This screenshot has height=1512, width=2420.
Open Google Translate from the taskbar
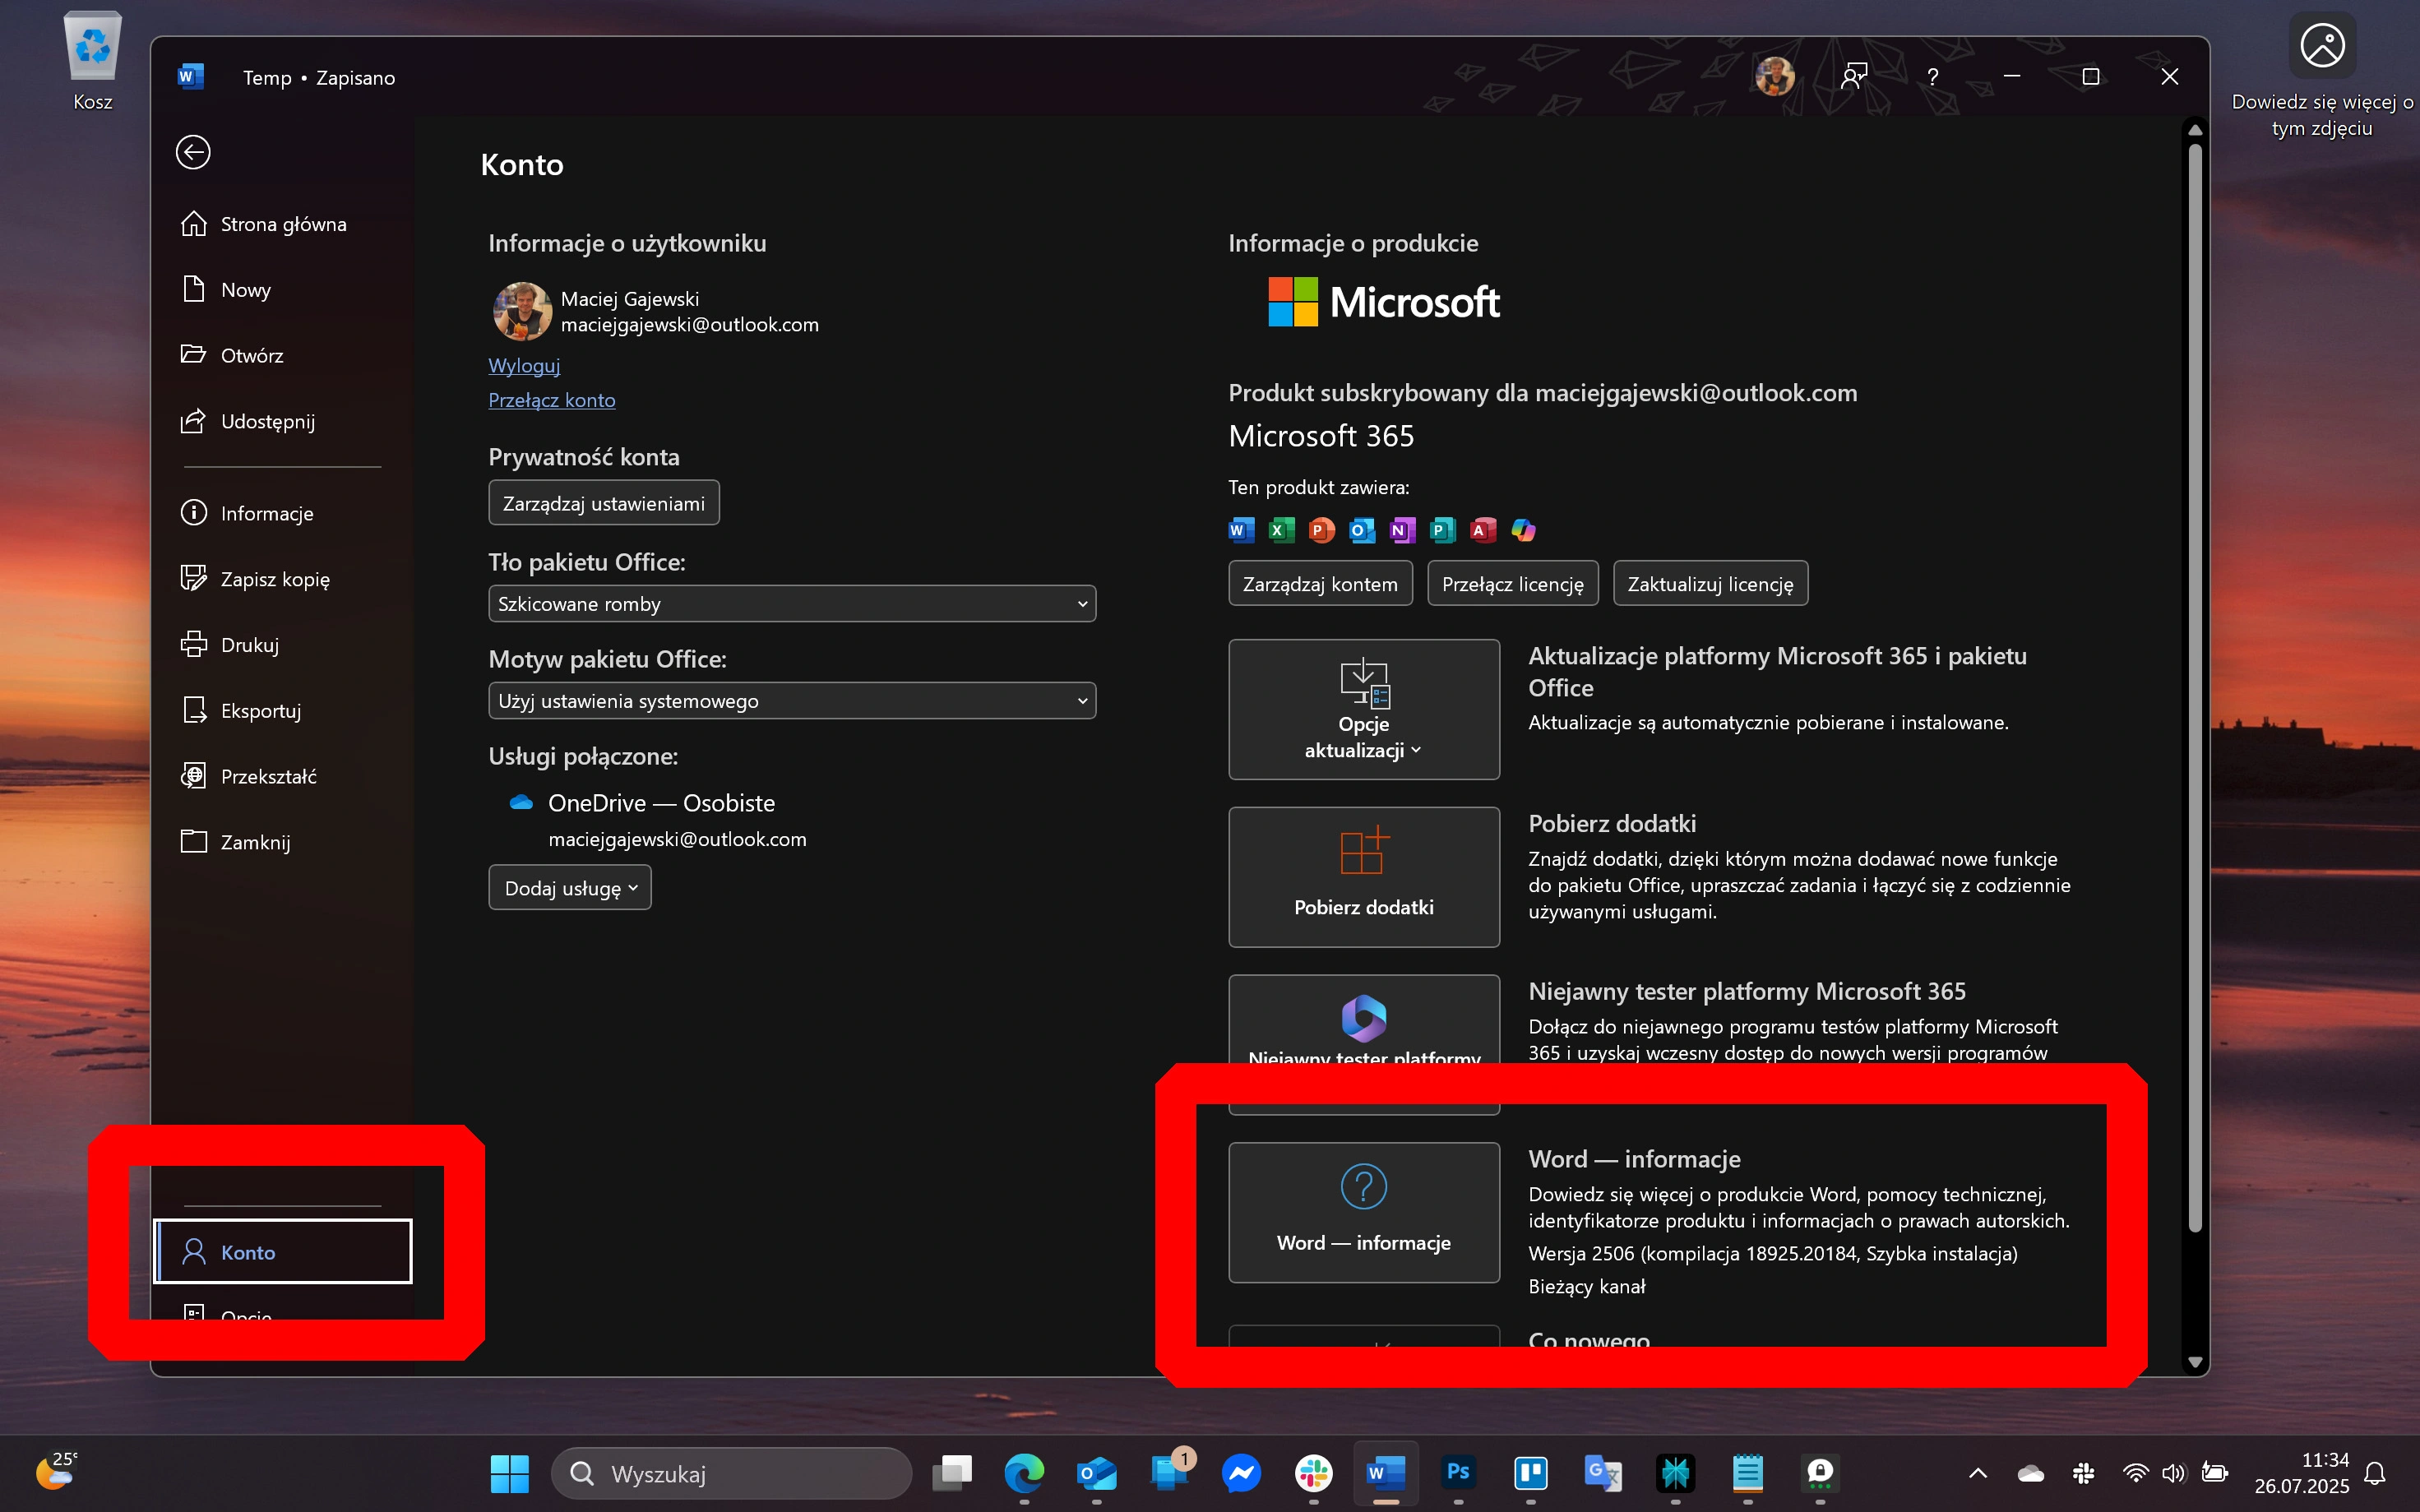point(1603,1473)
